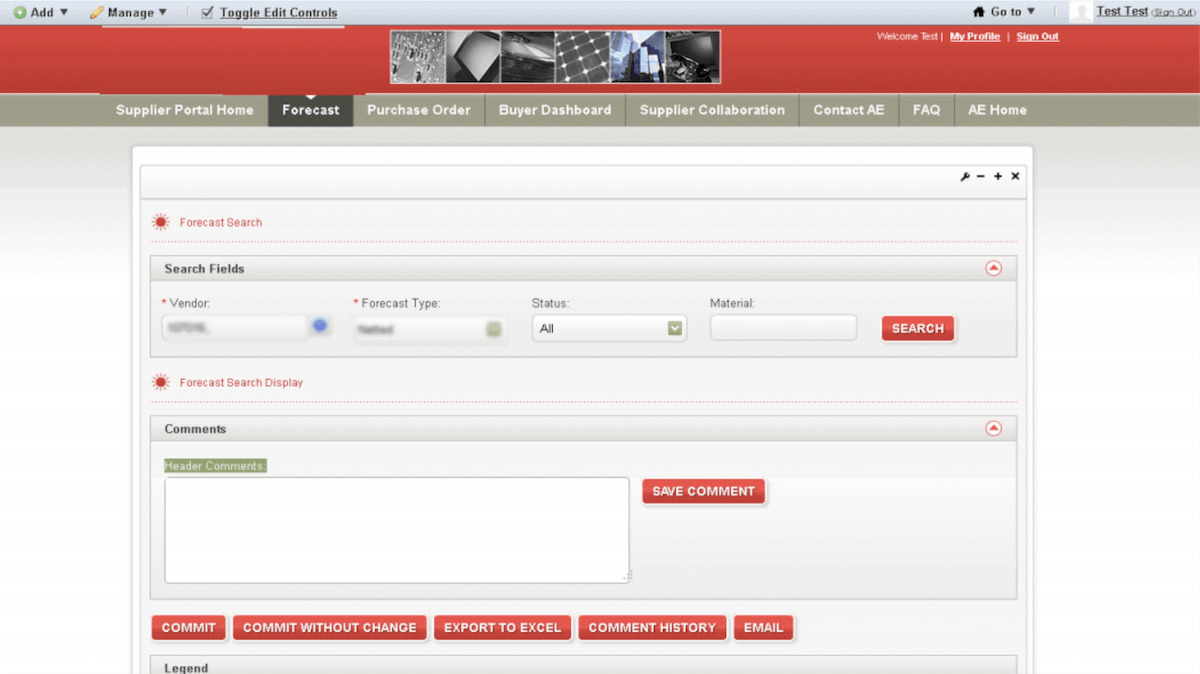Click inside the Header Comments text area
The image size is (1200, 674).
coord(396,530)
